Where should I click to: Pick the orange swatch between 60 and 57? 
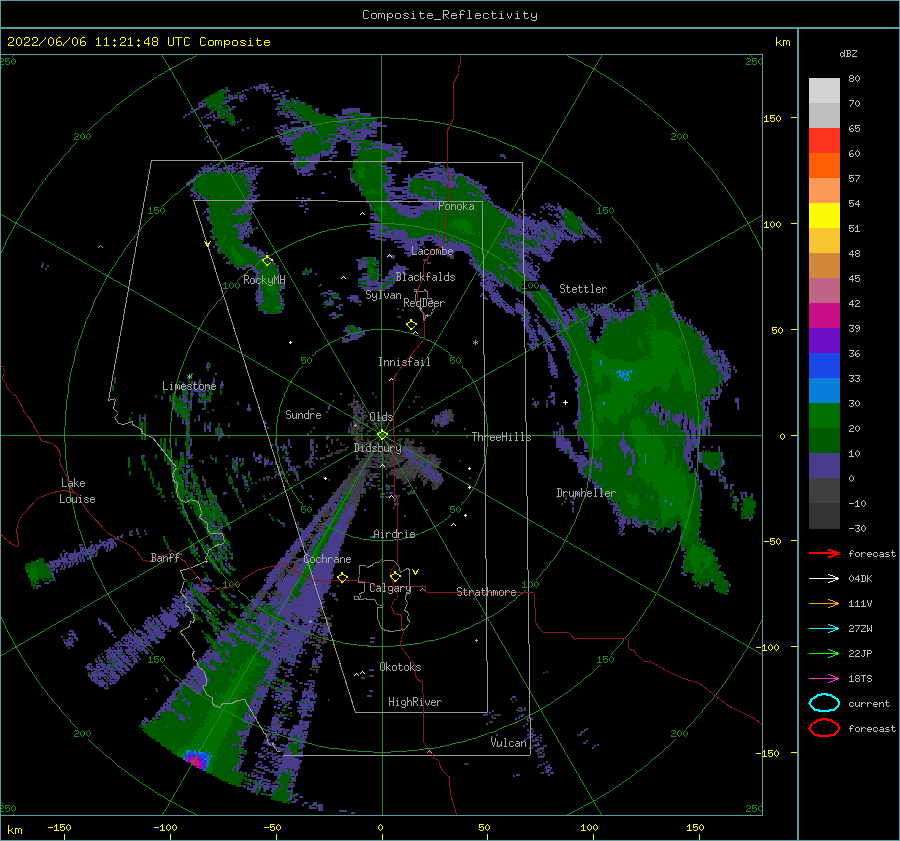coord(824,166)
